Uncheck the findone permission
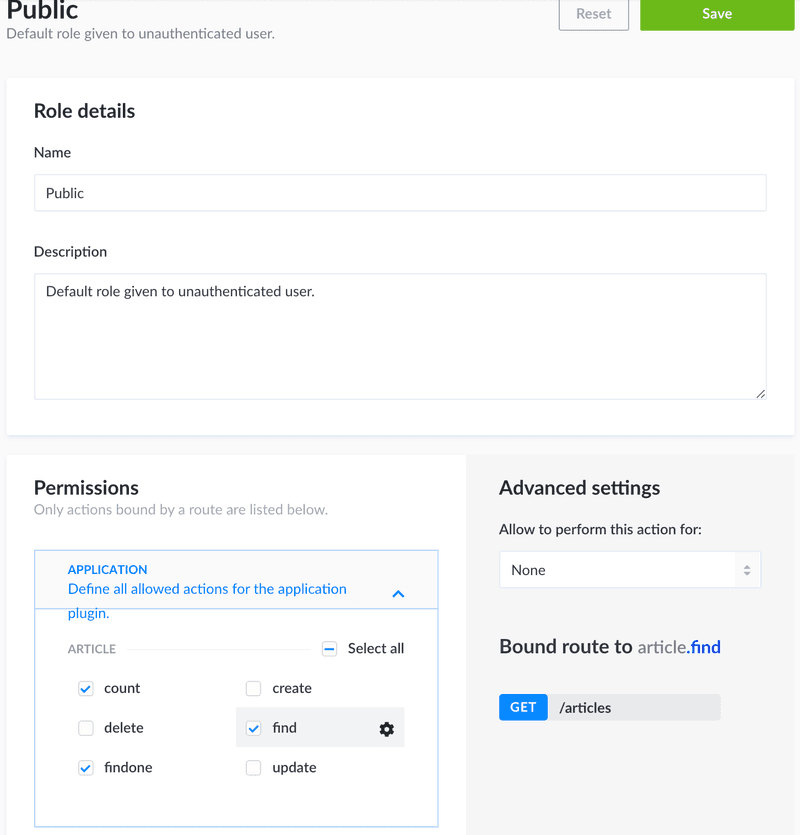The image size is (800, 835). pyautogui.click(x=85, y=767)
